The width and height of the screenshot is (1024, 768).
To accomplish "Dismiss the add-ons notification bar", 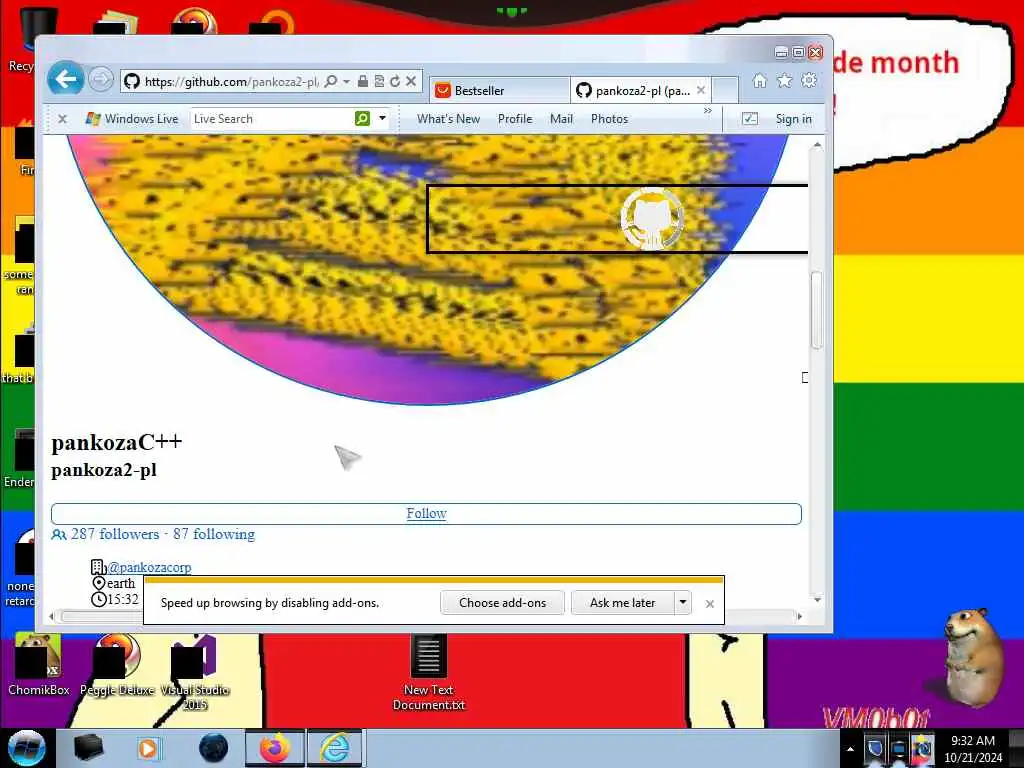I will pyautogui.click(x=710, y=603).
